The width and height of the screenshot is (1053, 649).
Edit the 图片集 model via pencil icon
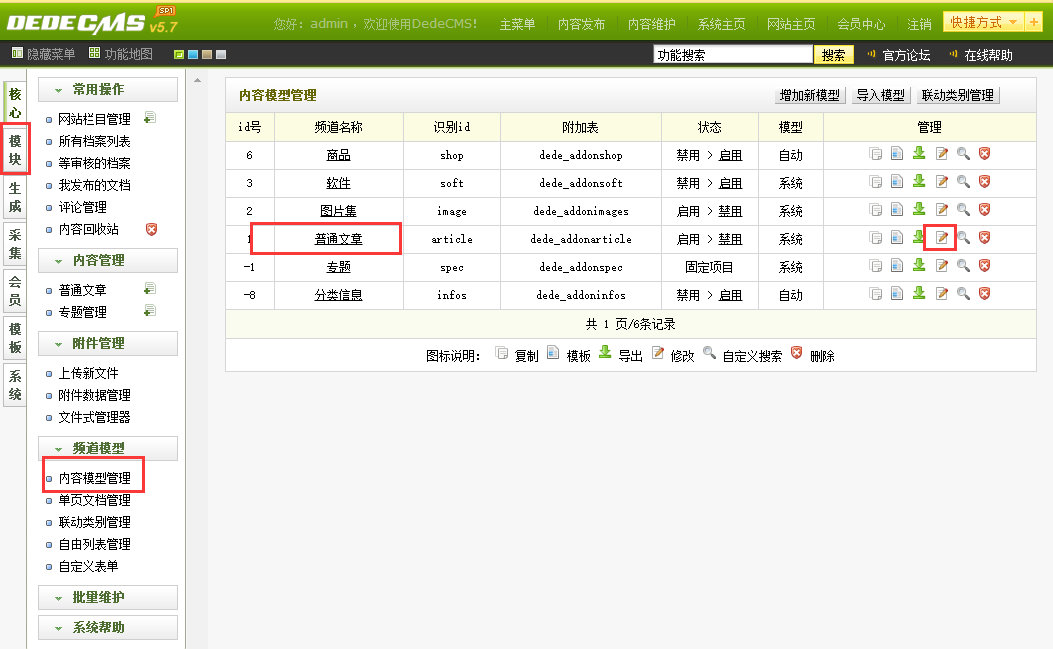(942, 210)
